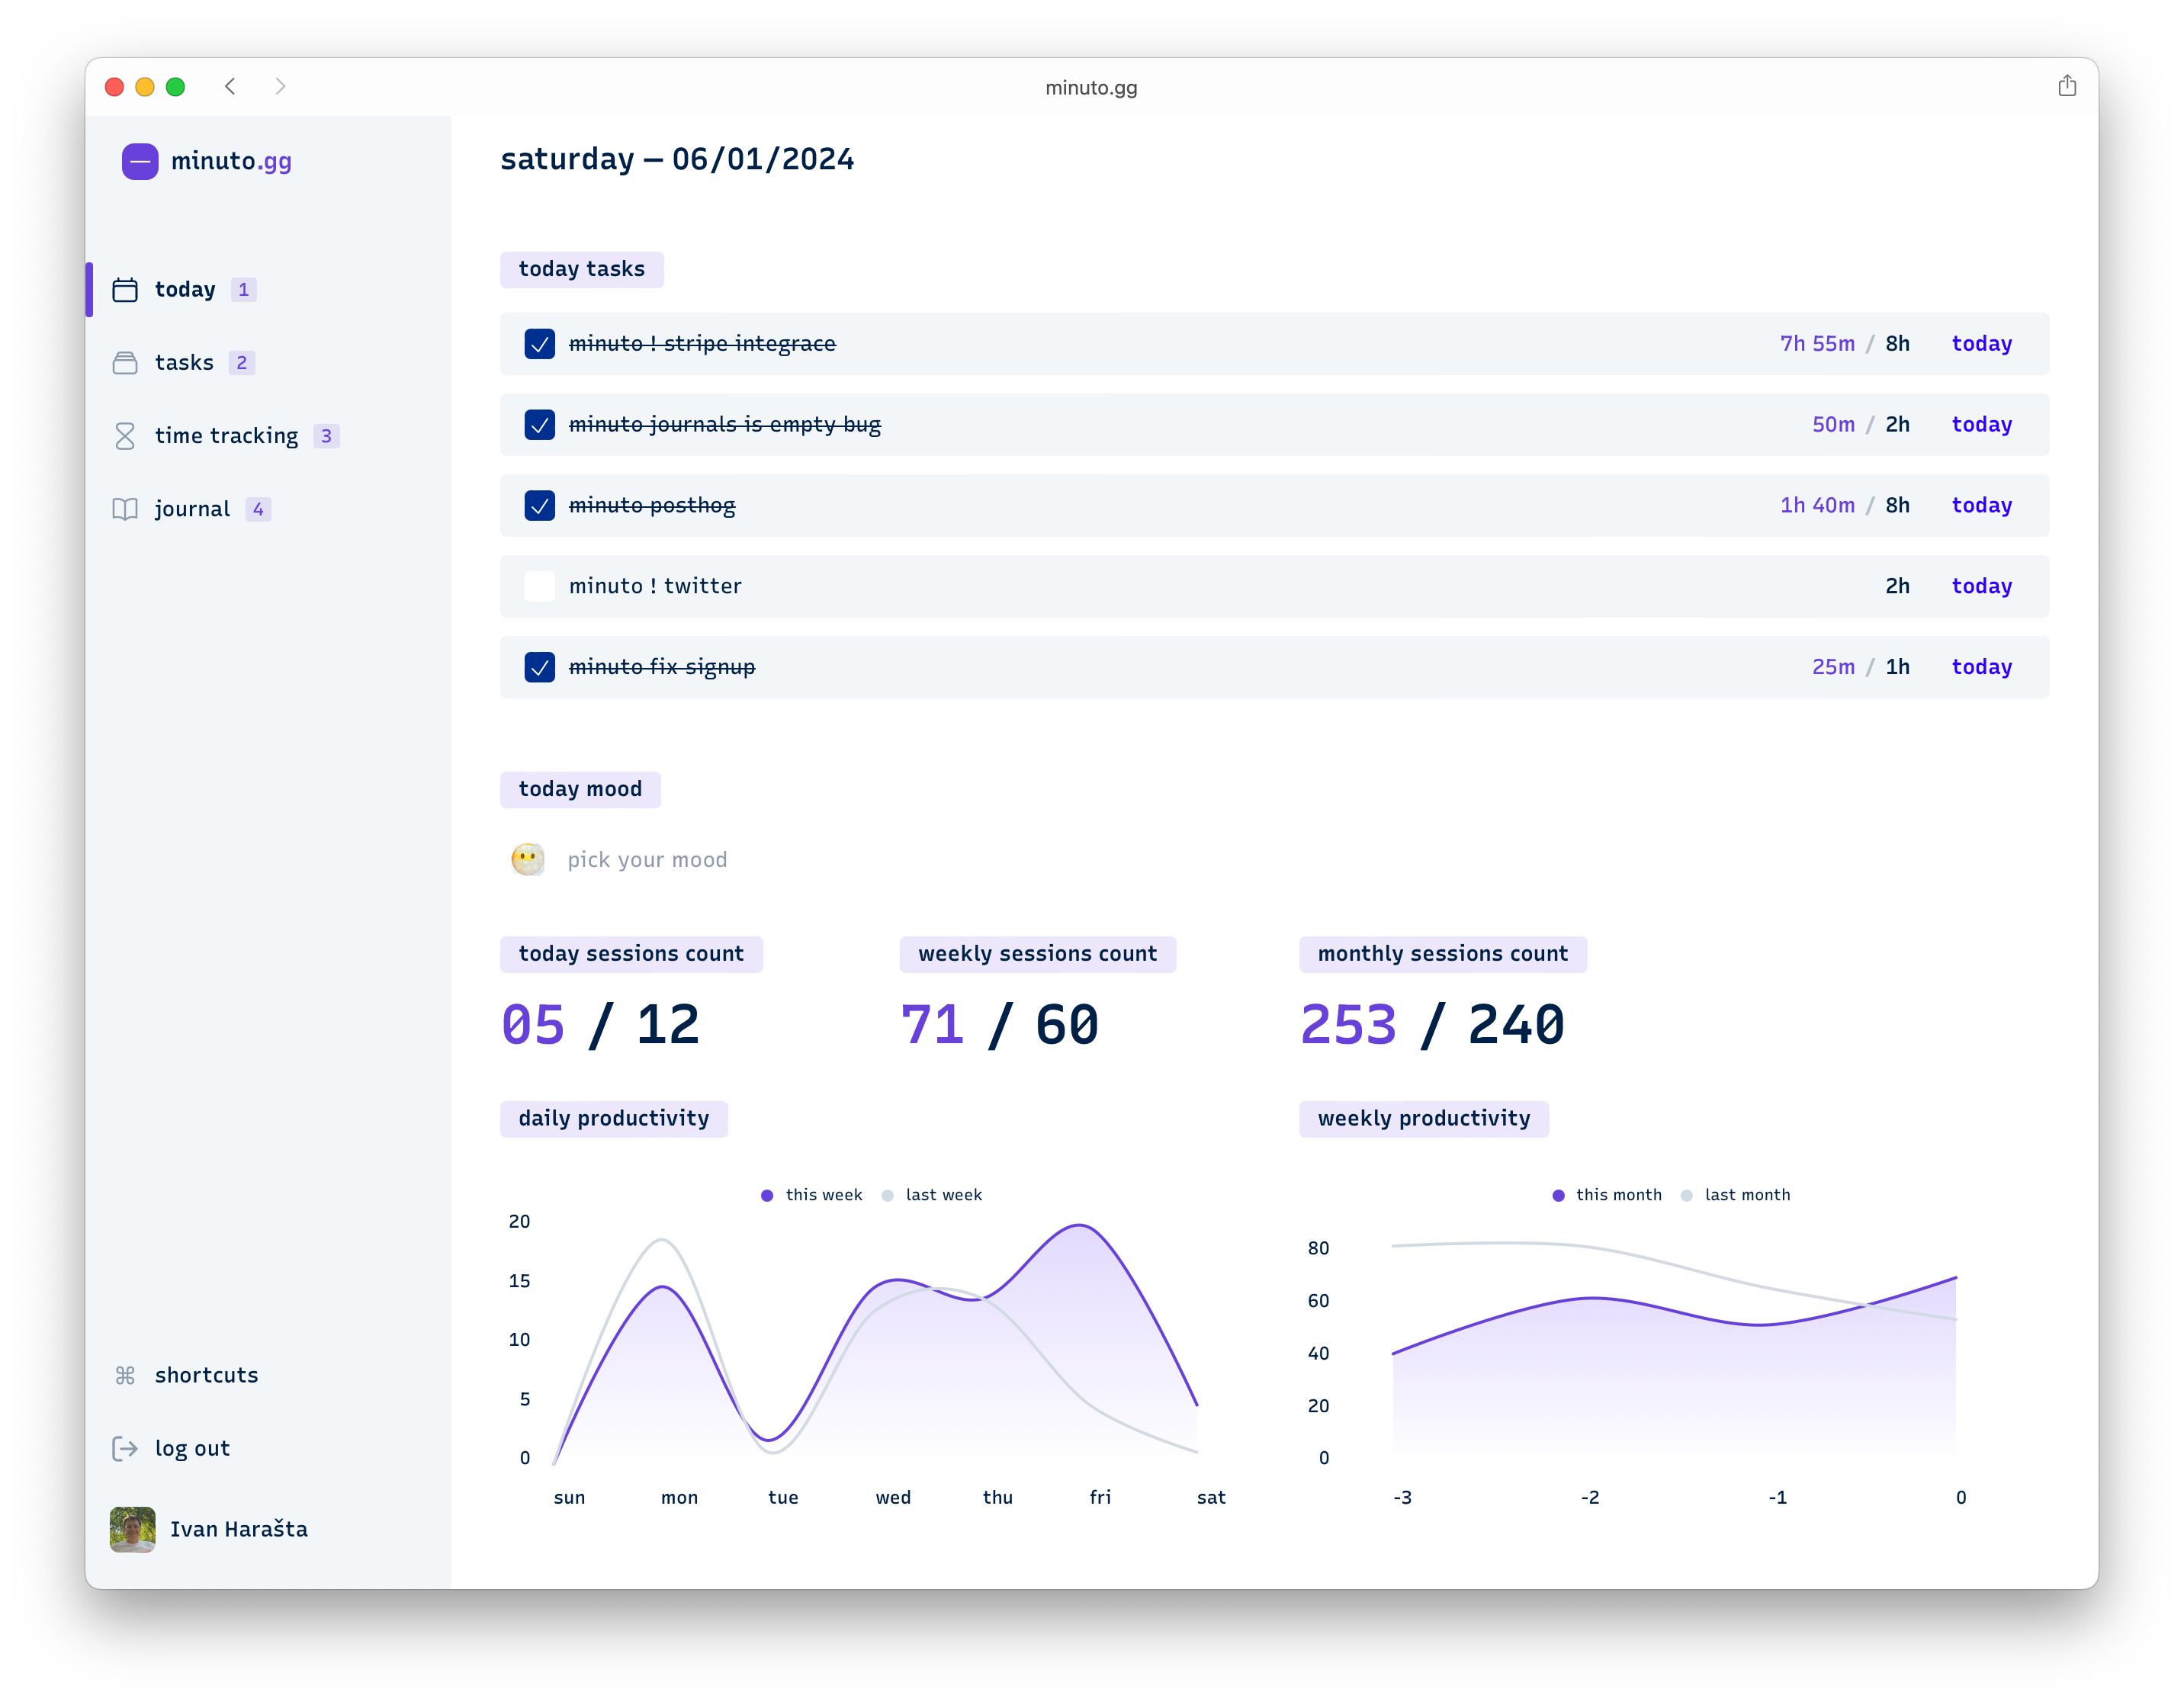Open today view via calendar icon
Viewport: 2184px width, 1702px height.
125,290
